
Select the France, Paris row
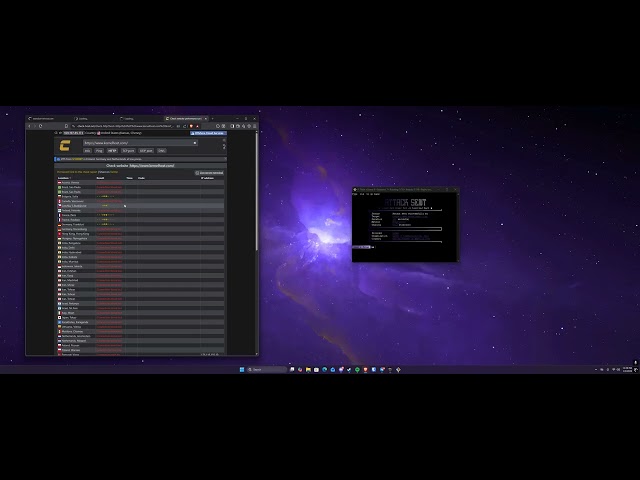[140, 215]
